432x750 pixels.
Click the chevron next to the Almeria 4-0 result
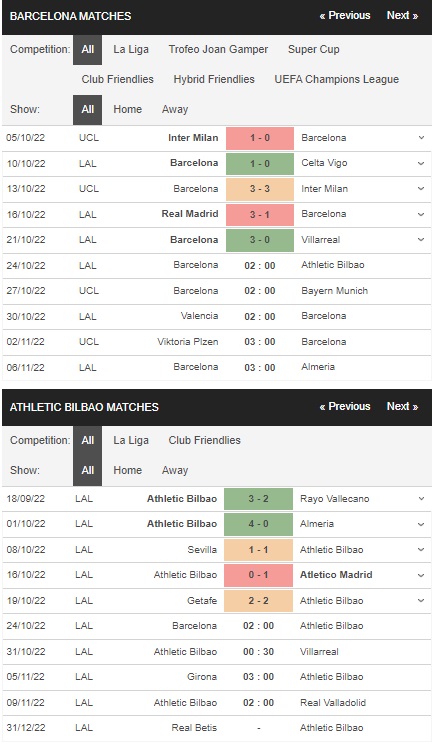(x=421, y=524)
